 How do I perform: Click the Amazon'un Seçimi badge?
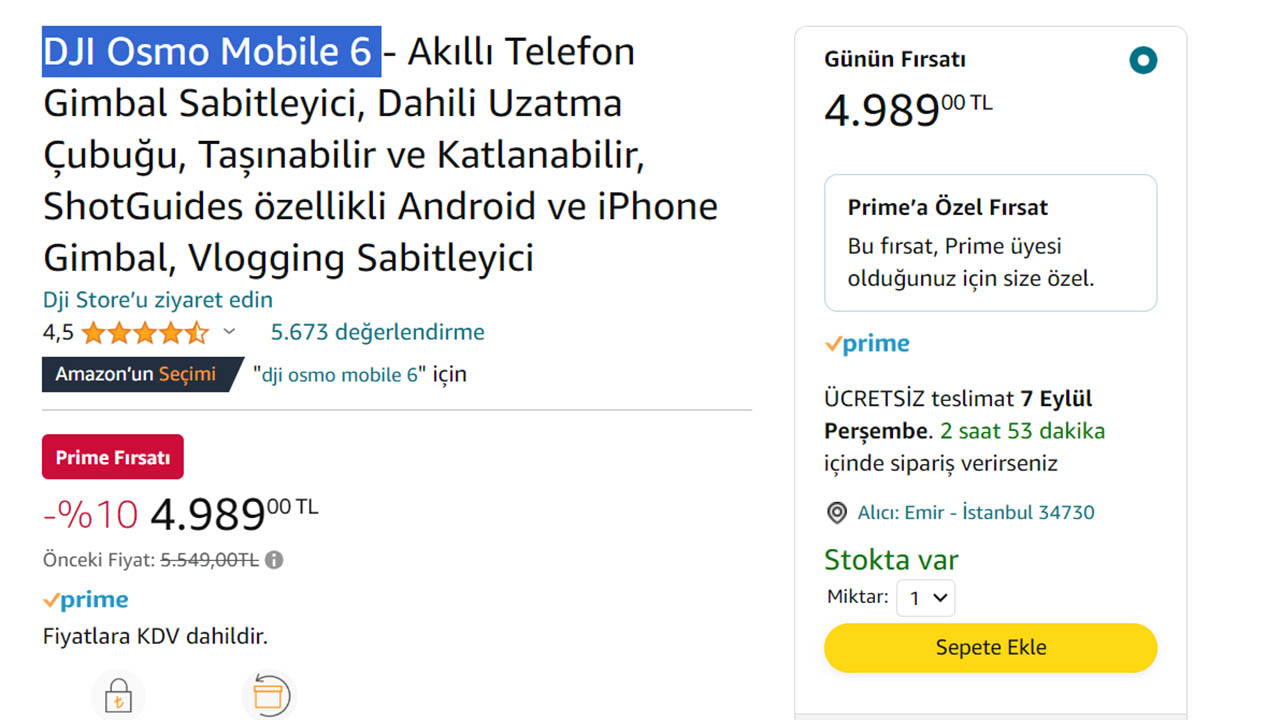(x=136, y=374)
